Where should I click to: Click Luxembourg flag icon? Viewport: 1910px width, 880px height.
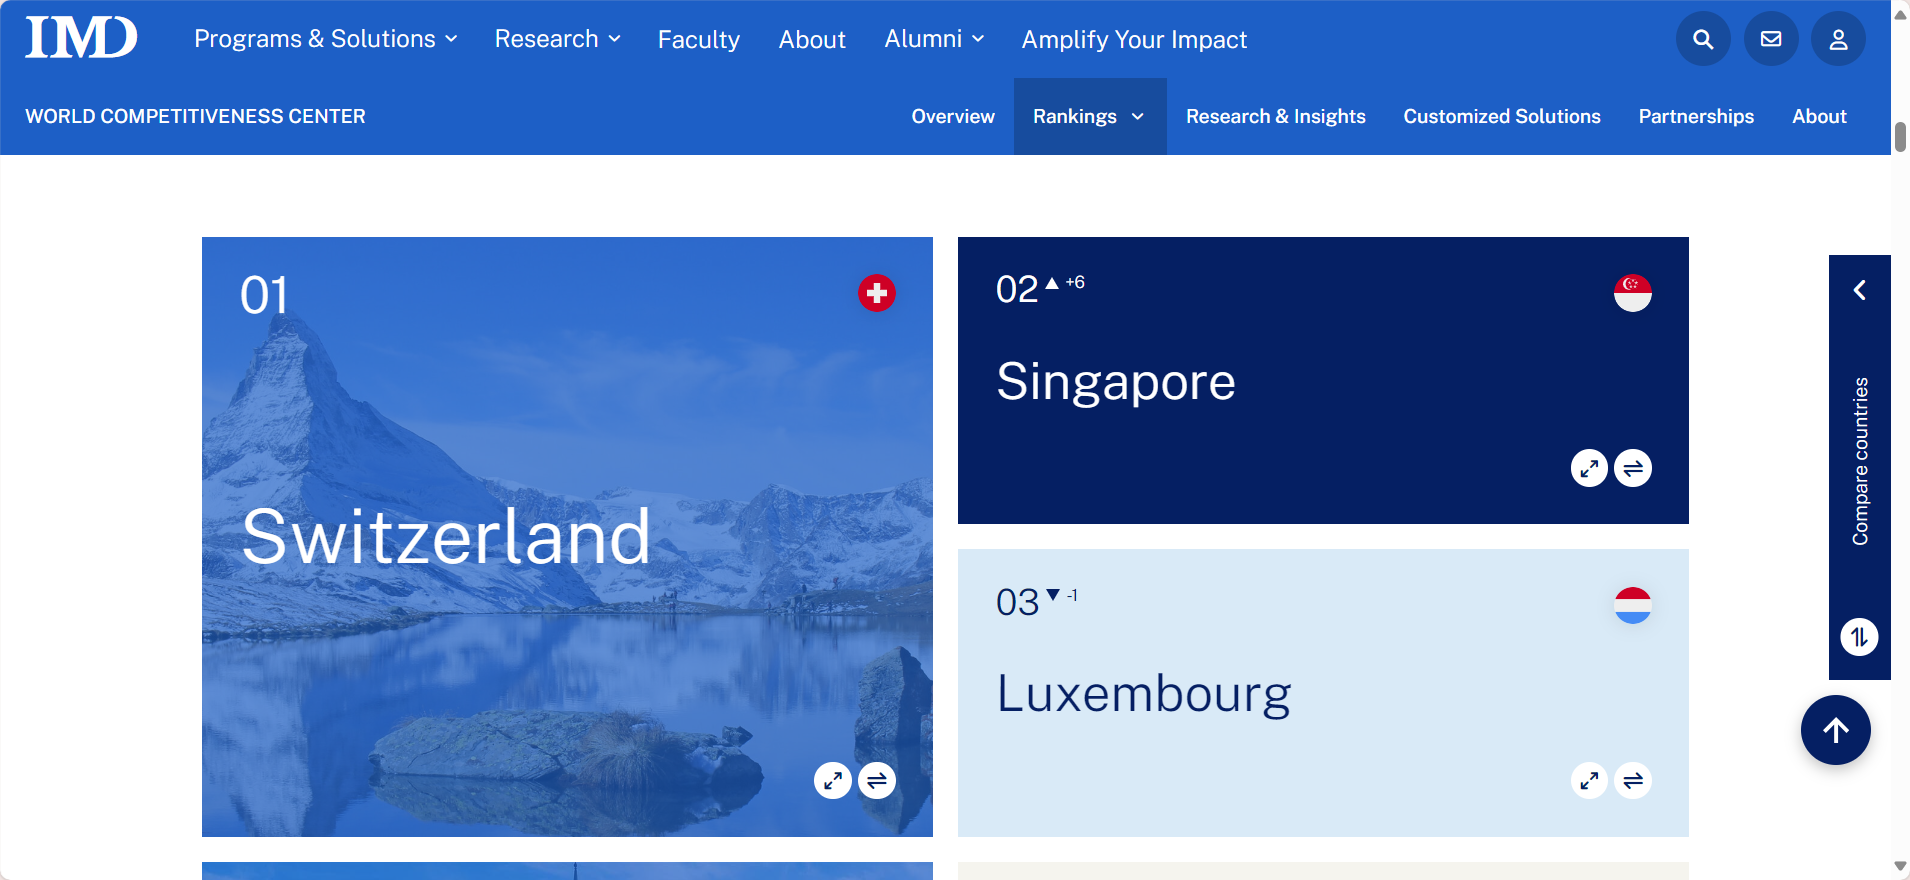(1633, 605)
